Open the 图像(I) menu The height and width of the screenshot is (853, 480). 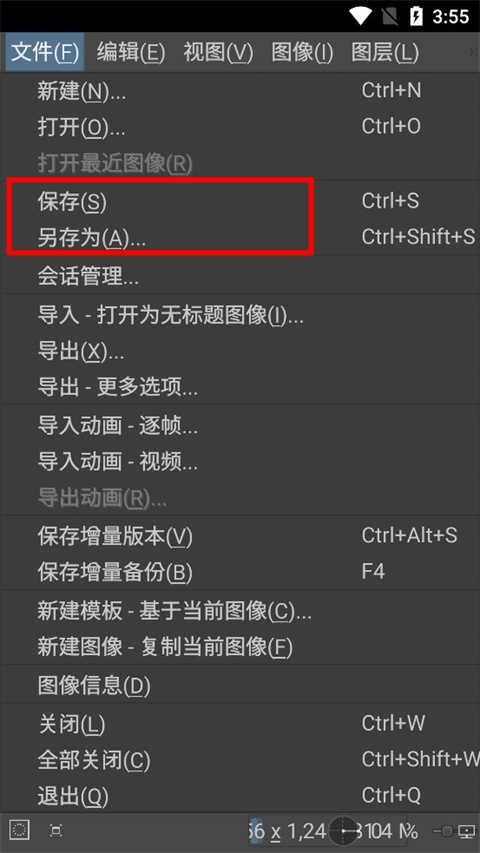[302, 52]
